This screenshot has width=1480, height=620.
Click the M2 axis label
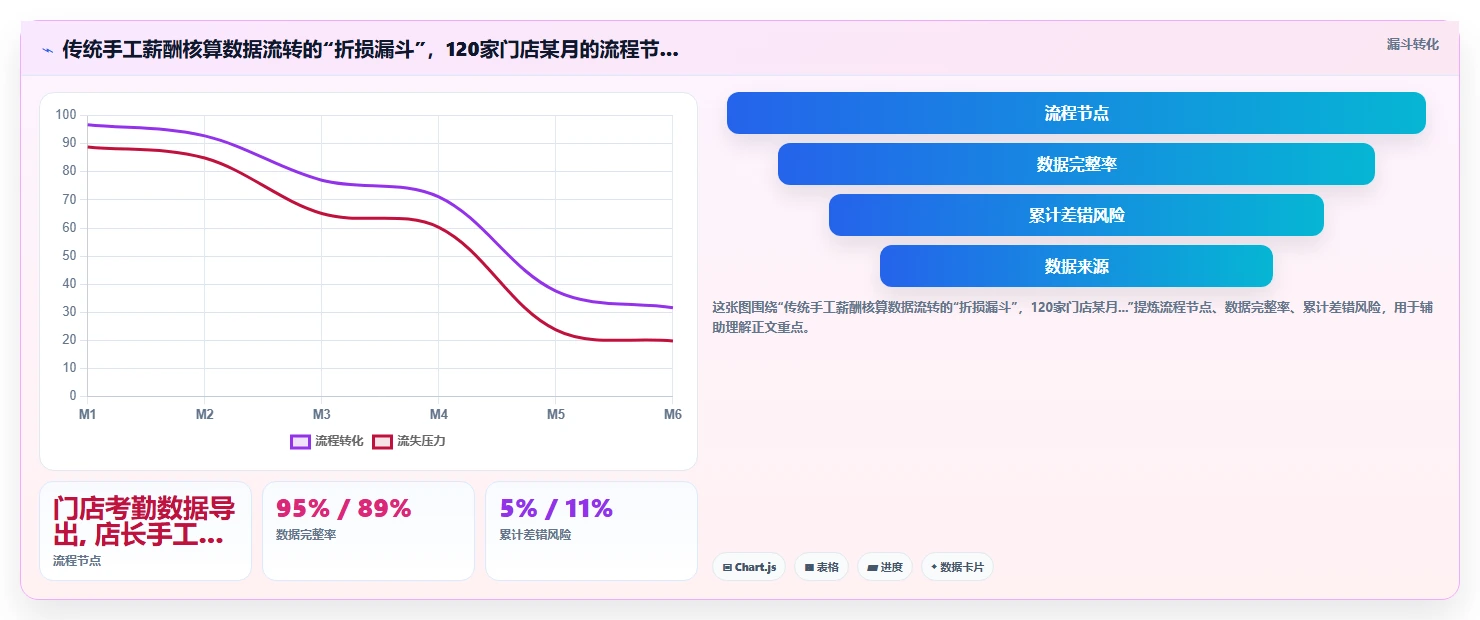click(204, 414)
